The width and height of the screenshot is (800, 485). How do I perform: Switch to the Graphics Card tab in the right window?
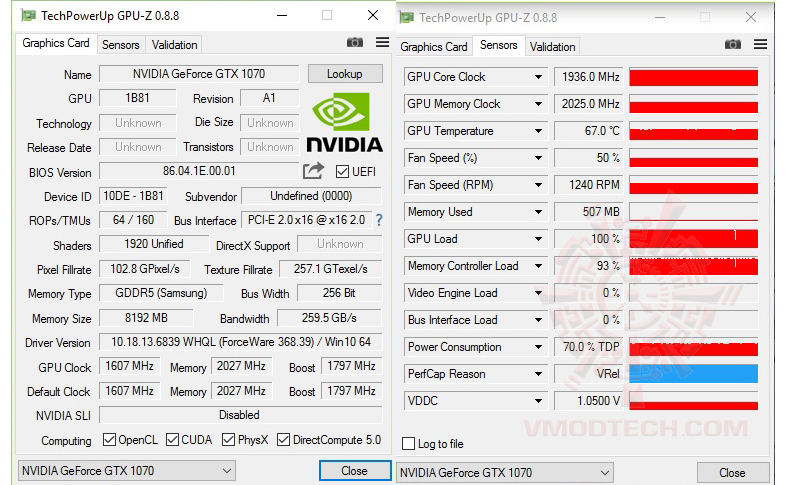coord(434,47)
